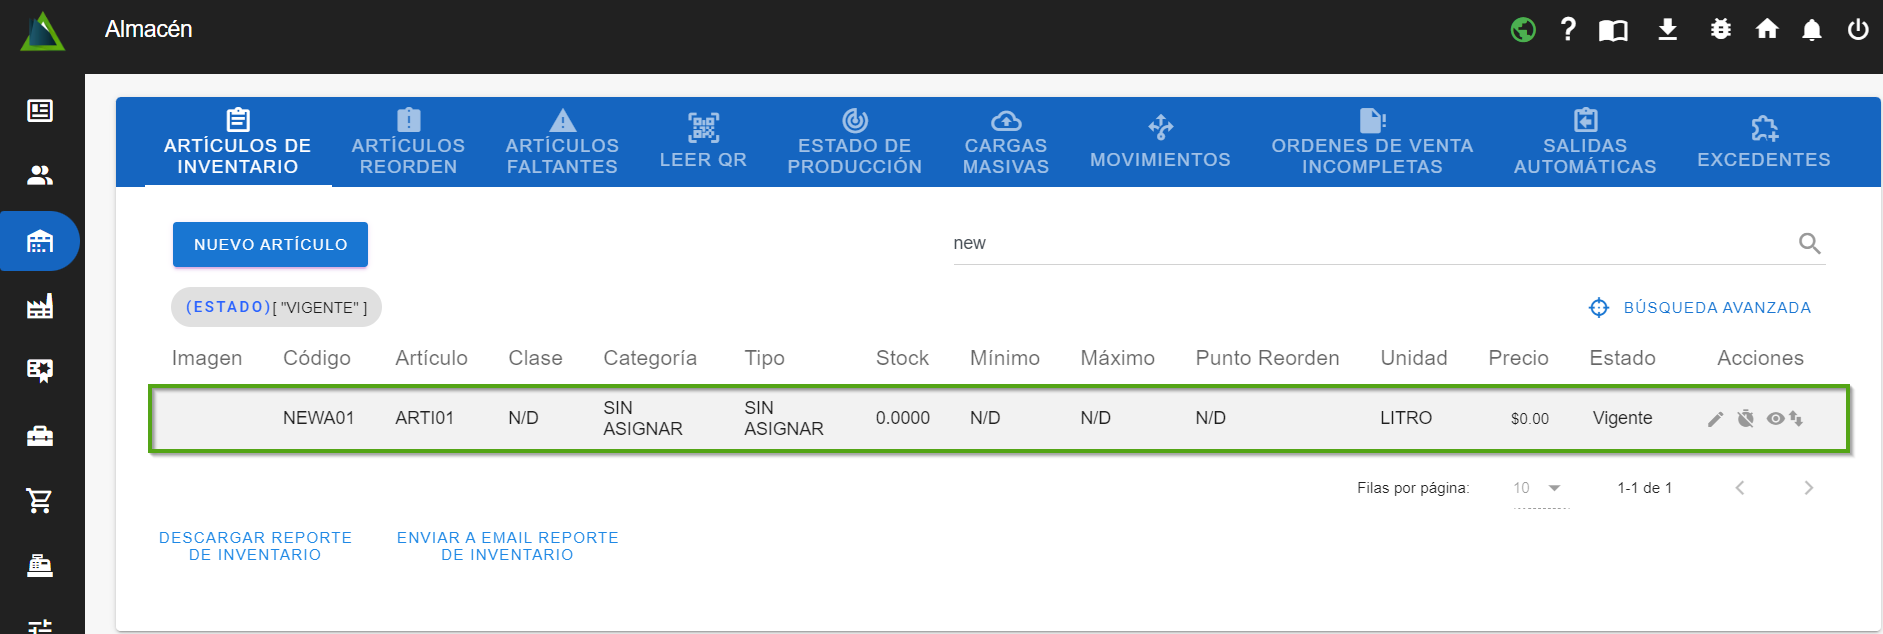Click the stock movement arrows icon
The width and height of the screenshot is (1883, 634).
coord(1797,419)
